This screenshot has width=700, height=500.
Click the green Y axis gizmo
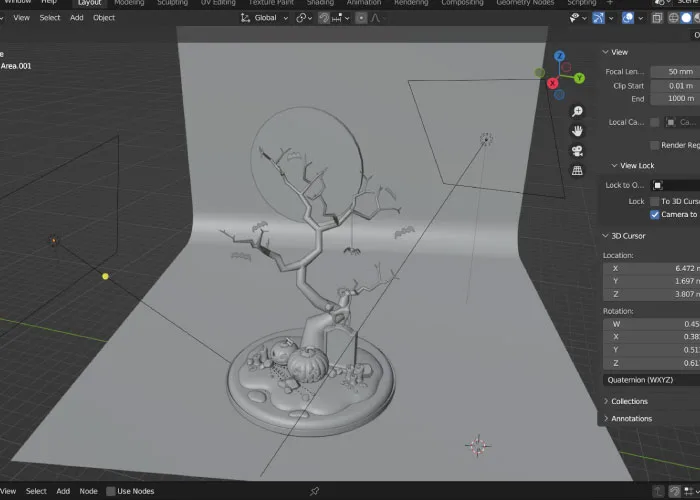tap(579, 78)
